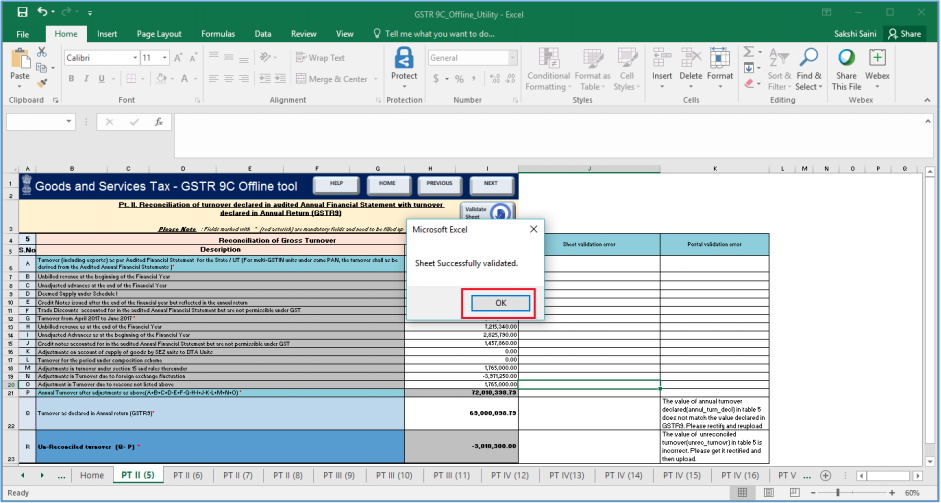Viewport: 941px width, 503px height.
Task: Click the Format cells icon
Action: [720, 58]
